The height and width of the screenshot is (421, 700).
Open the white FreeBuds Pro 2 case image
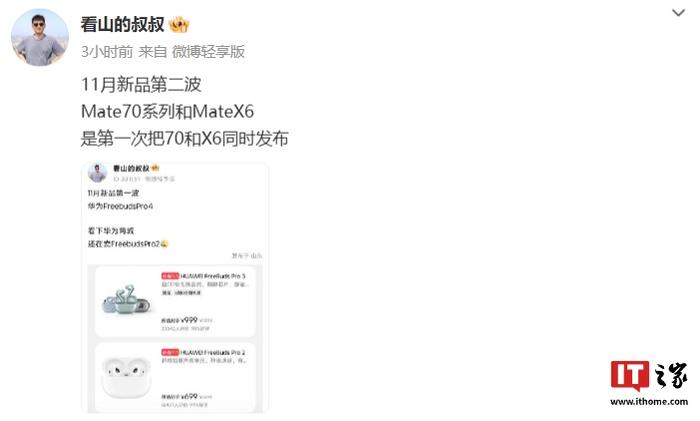(126, 376)
